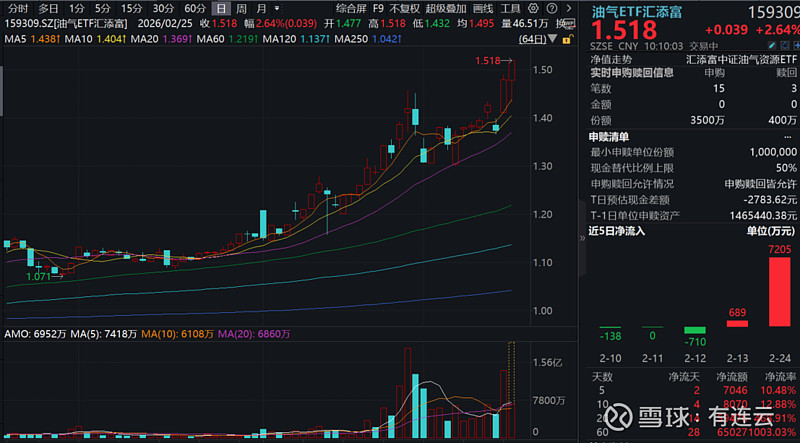
Task: Click the volume MA(10): 6108万 label
Action: (178, 334)
